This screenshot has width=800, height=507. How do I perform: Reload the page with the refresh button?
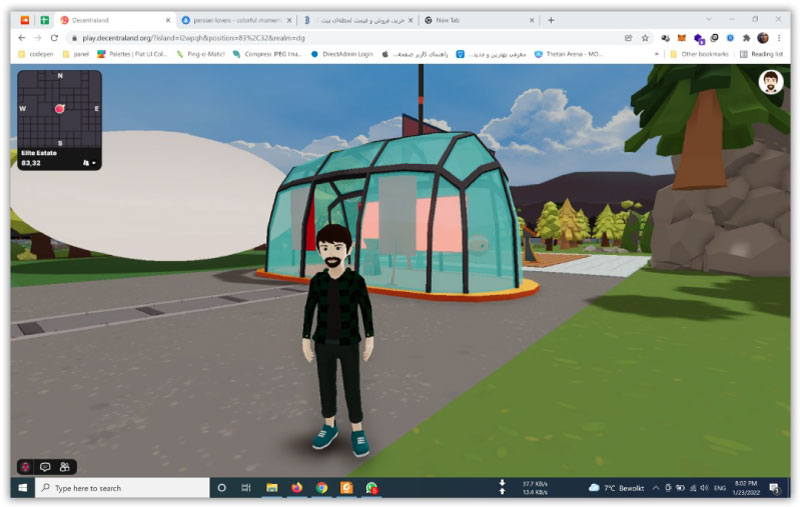(x=54, y=38)
